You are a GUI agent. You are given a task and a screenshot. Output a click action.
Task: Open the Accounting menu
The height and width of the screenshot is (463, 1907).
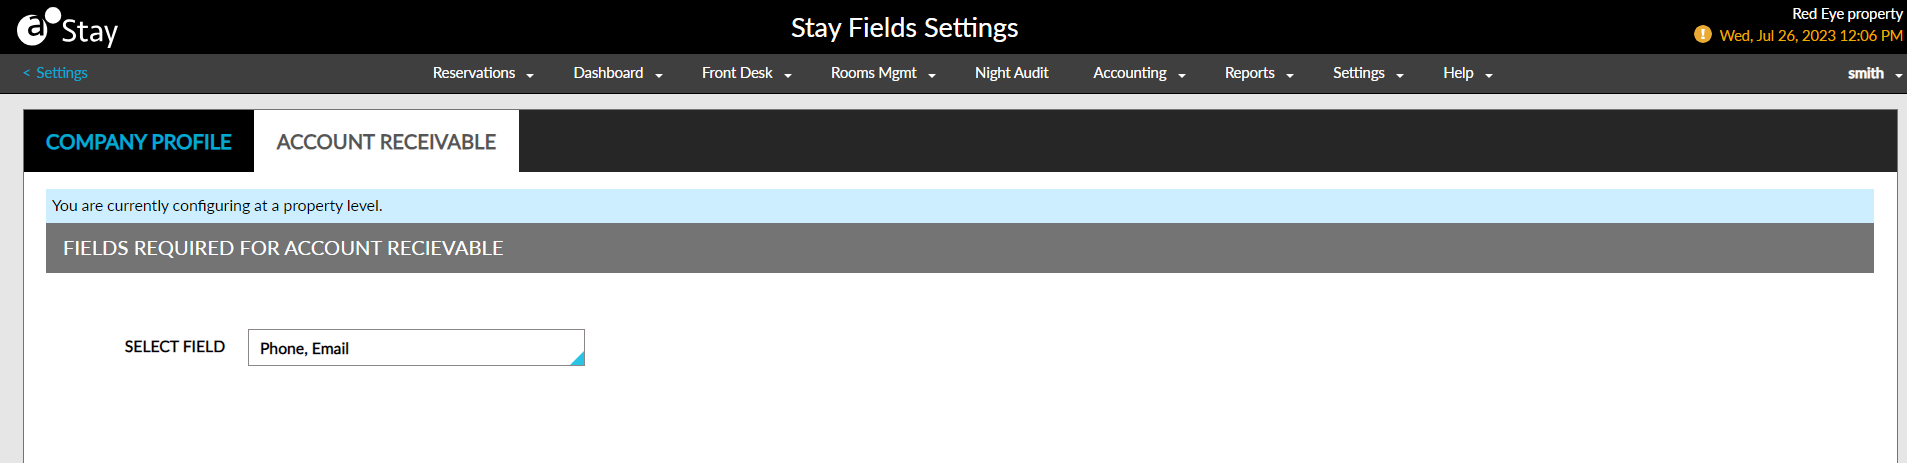(x=1129, y=73)
